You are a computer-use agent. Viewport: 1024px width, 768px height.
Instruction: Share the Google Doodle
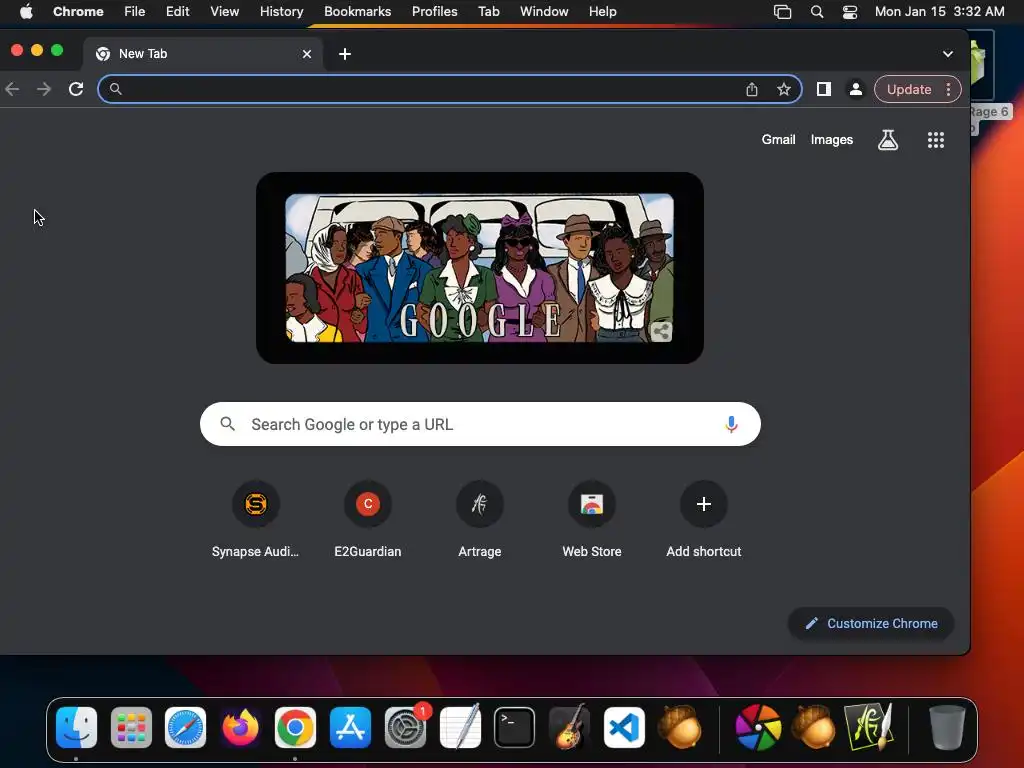click(661, 332)
